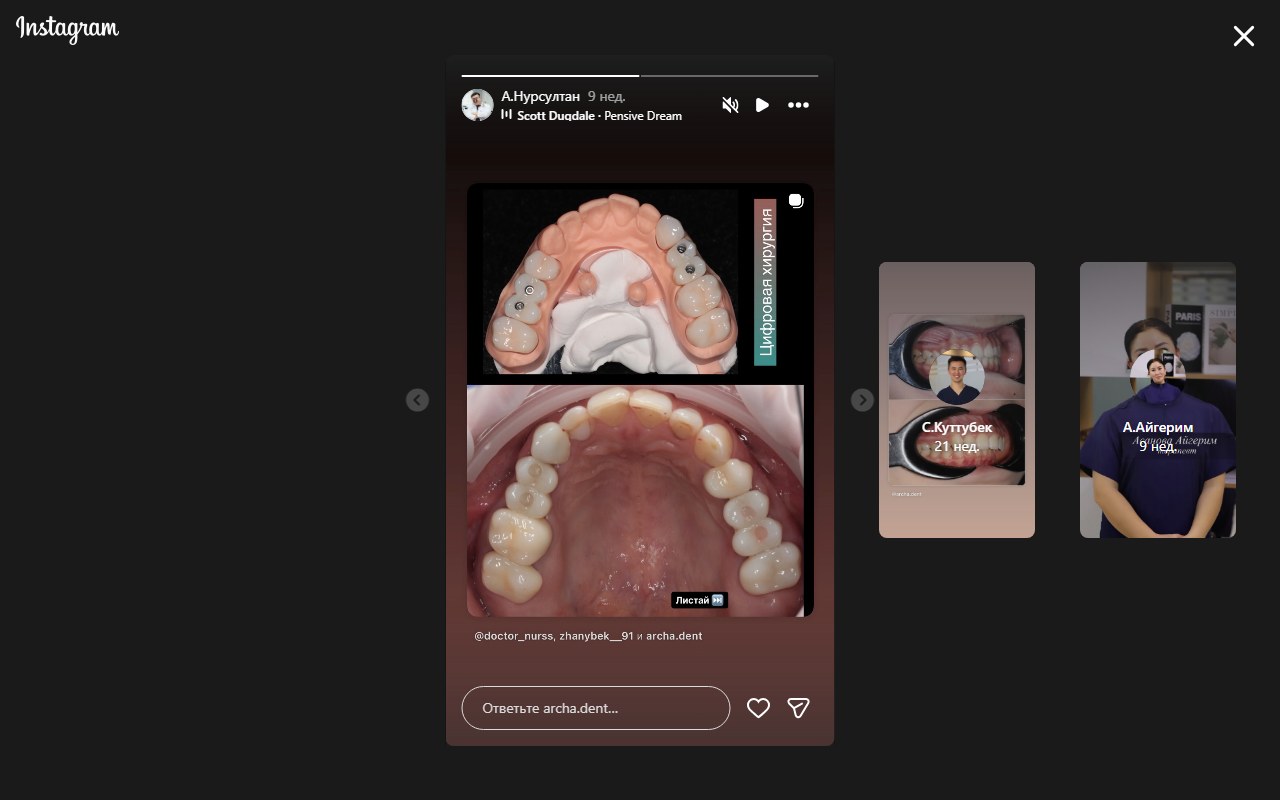The image size is (1280, 800).
Task: Open the С.Куттубек story thumbnail
Action: pyautogui.click(x=956, y=400)
